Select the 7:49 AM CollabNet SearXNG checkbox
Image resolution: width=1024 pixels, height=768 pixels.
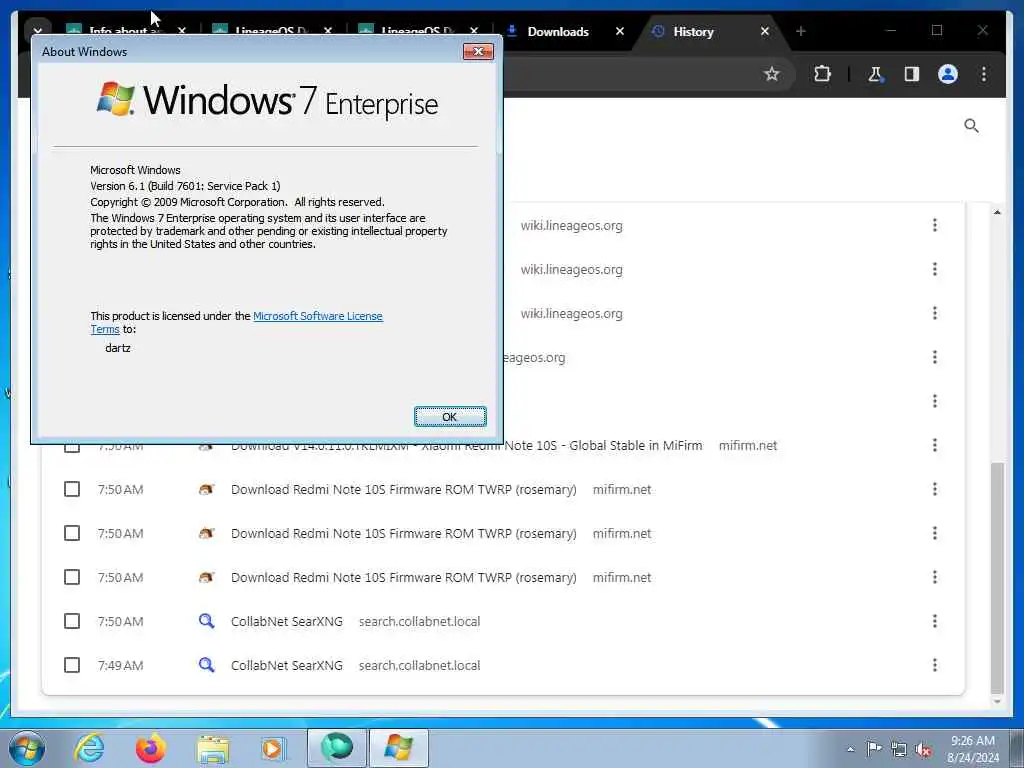72,665
